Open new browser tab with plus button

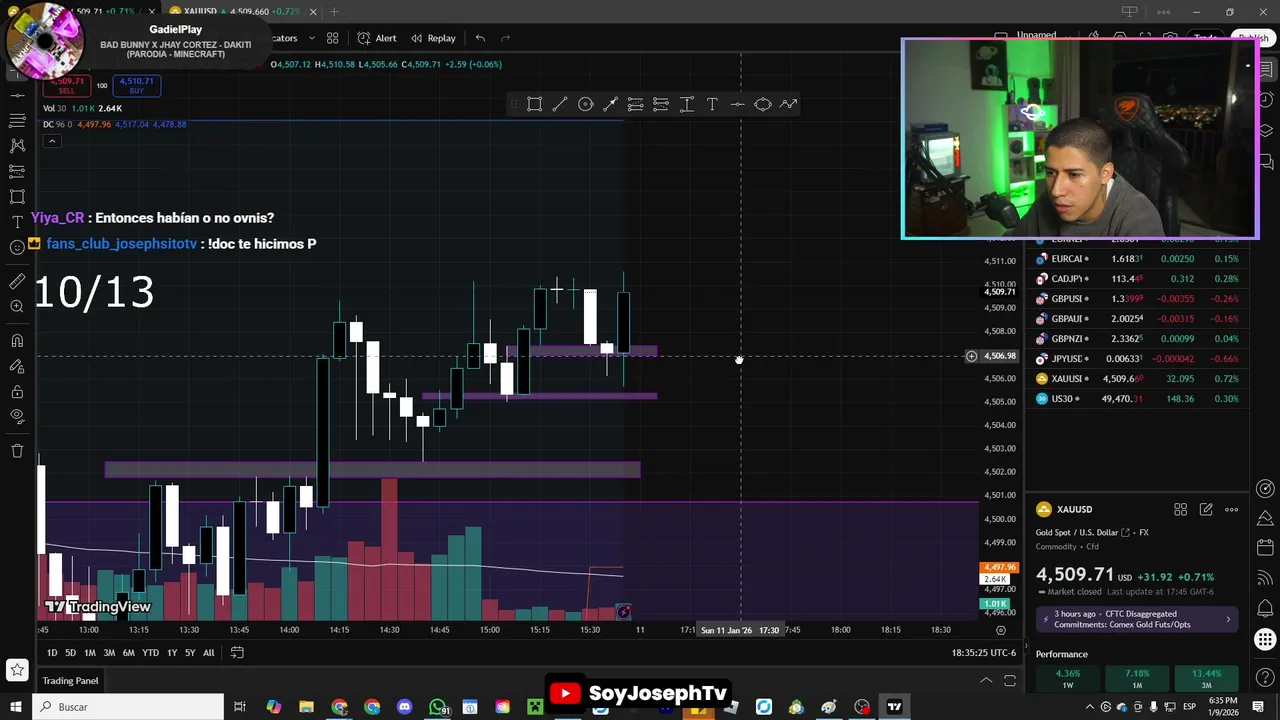coord(334,12)
